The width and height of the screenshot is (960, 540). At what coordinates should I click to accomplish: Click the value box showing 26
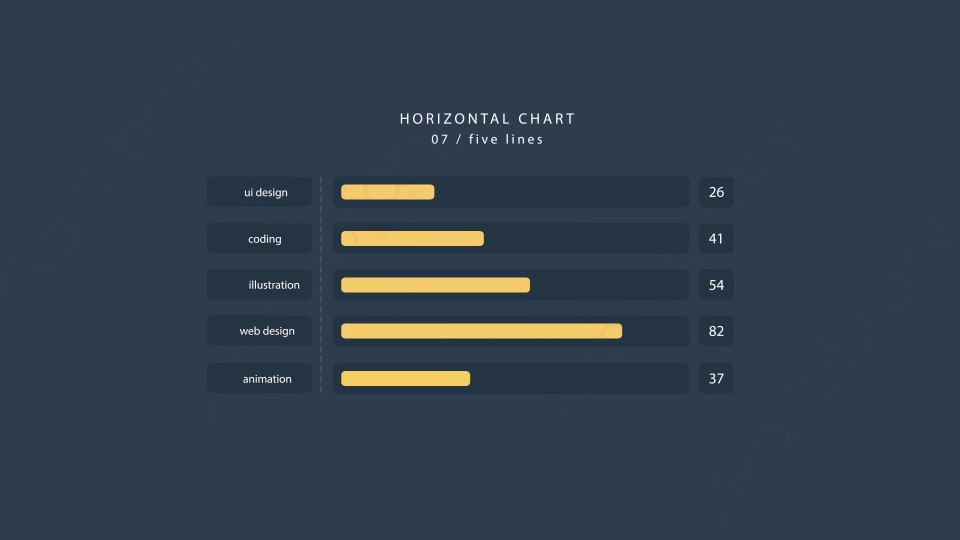[x=716, y=192]
